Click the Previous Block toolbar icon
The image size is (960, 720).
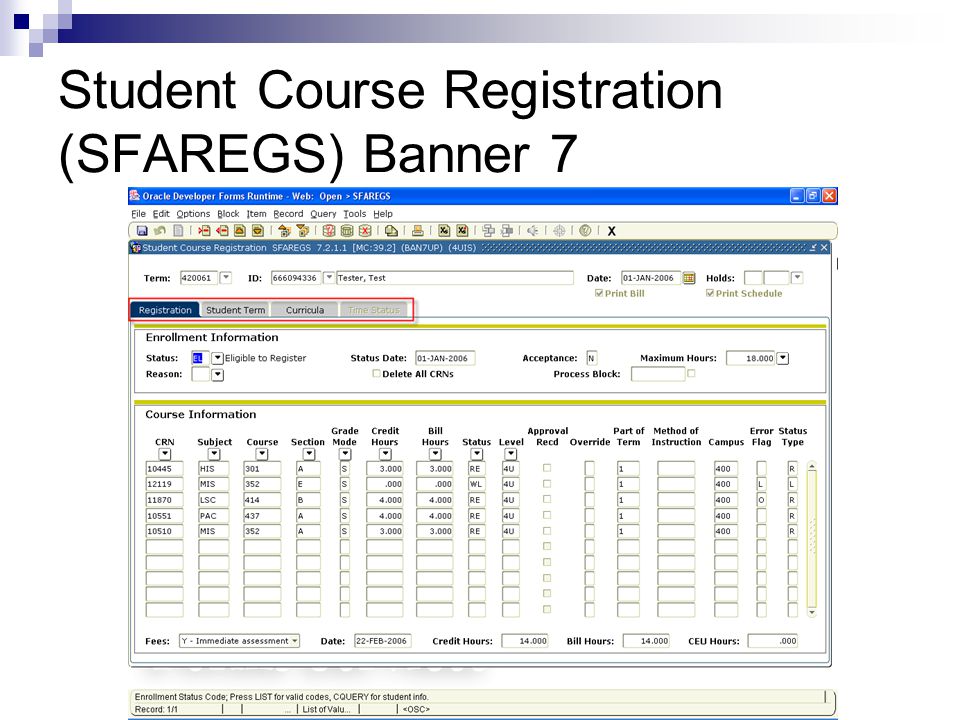pos(284,231)
